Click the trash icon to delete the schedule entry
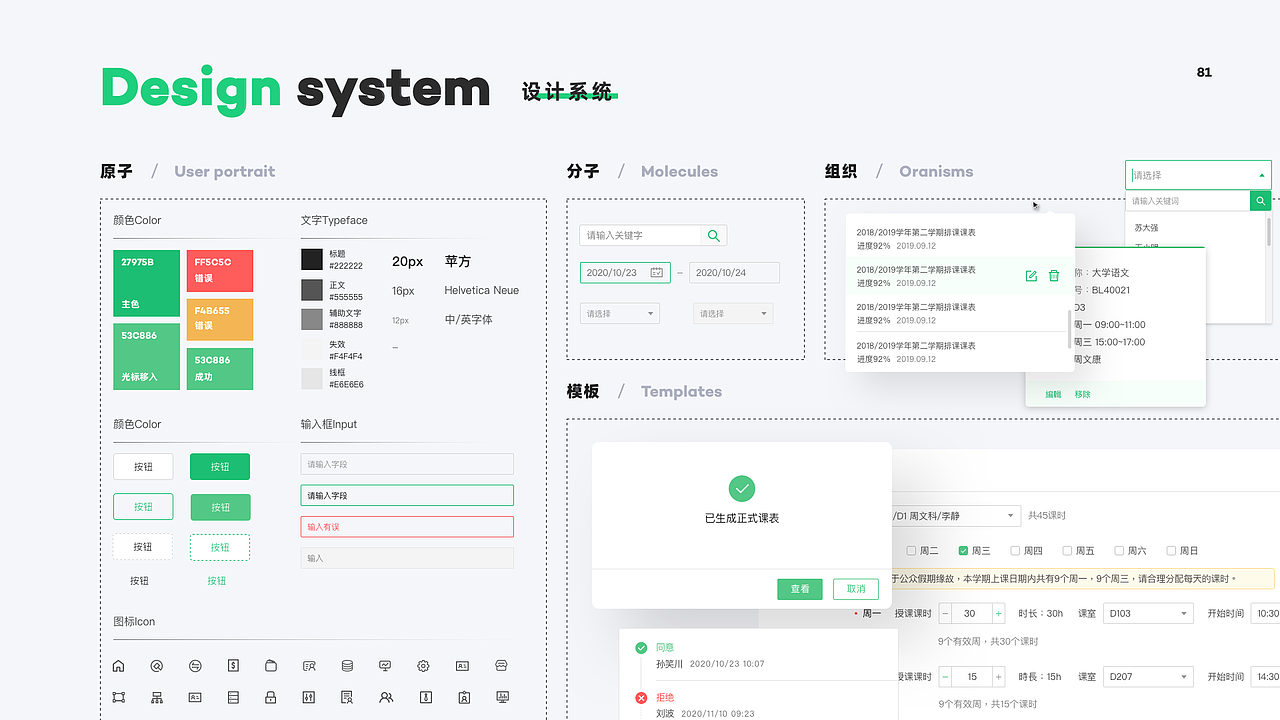 pos(1054,276)
